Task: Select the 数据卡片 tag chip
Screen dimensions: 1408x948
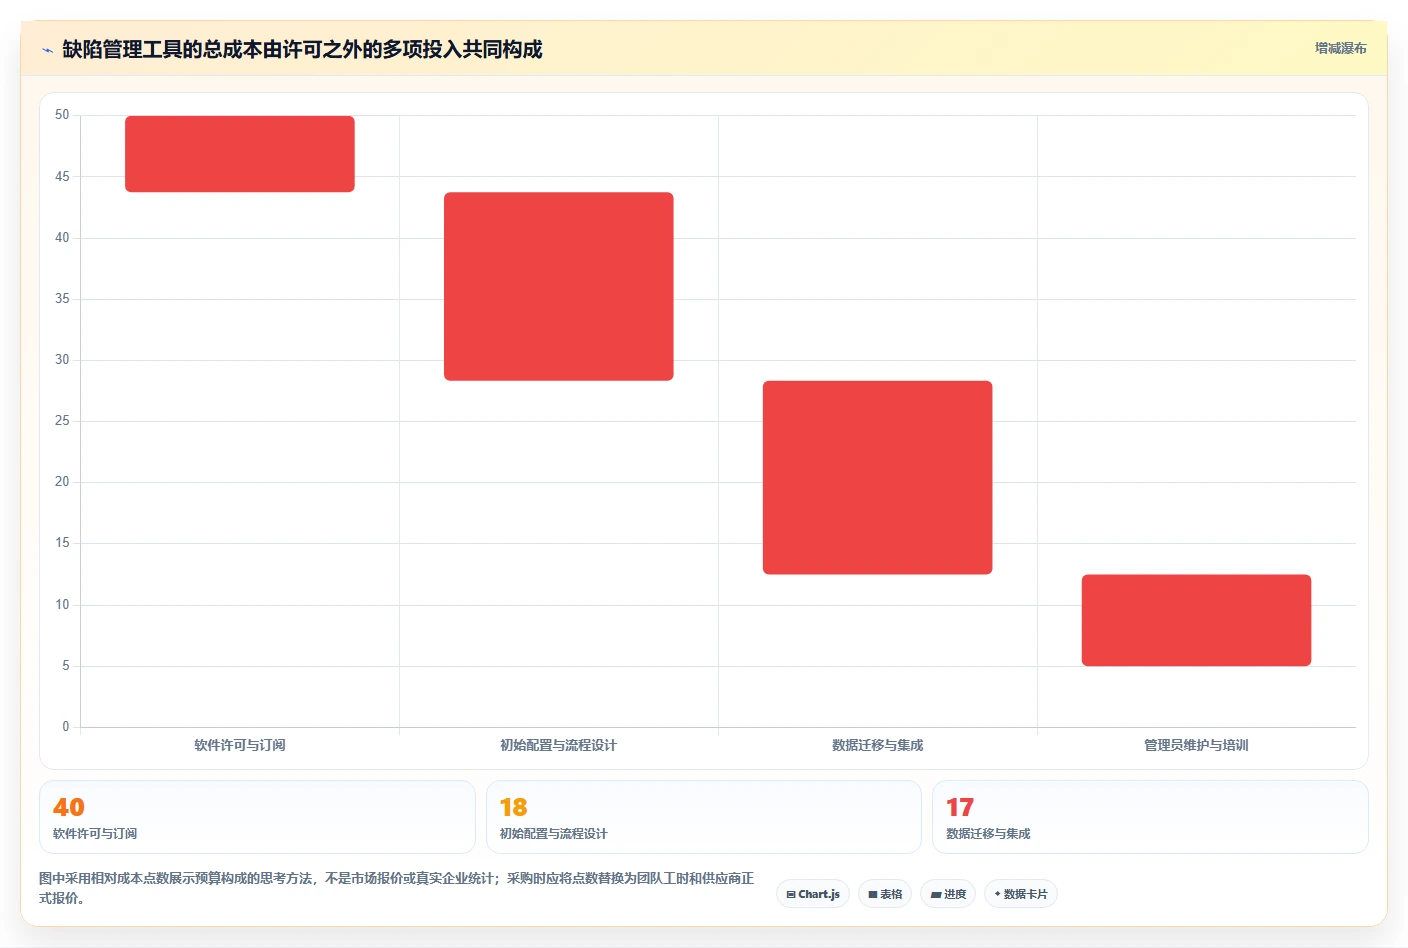Action: 1021,894
